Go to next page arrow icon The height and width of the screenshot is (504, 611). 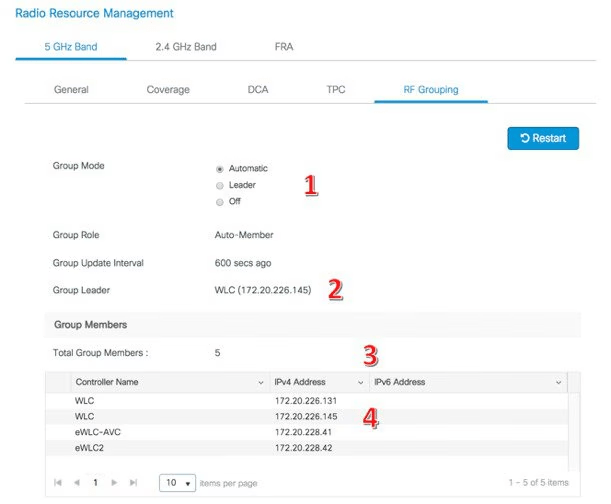click(116, 483)
